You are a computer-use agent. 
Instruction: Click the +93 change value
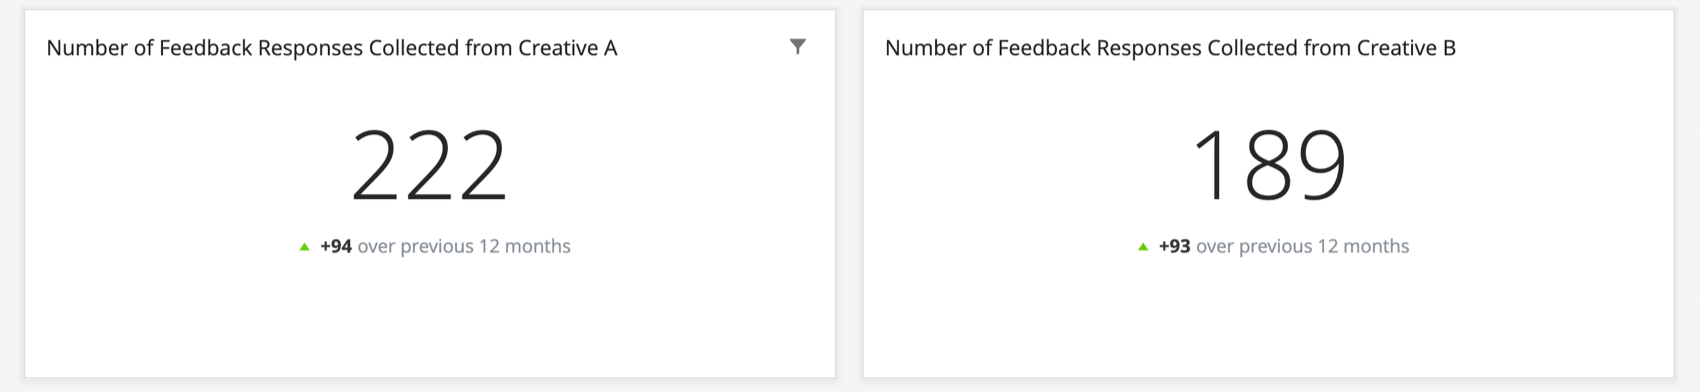click(x=1174, y=246)
